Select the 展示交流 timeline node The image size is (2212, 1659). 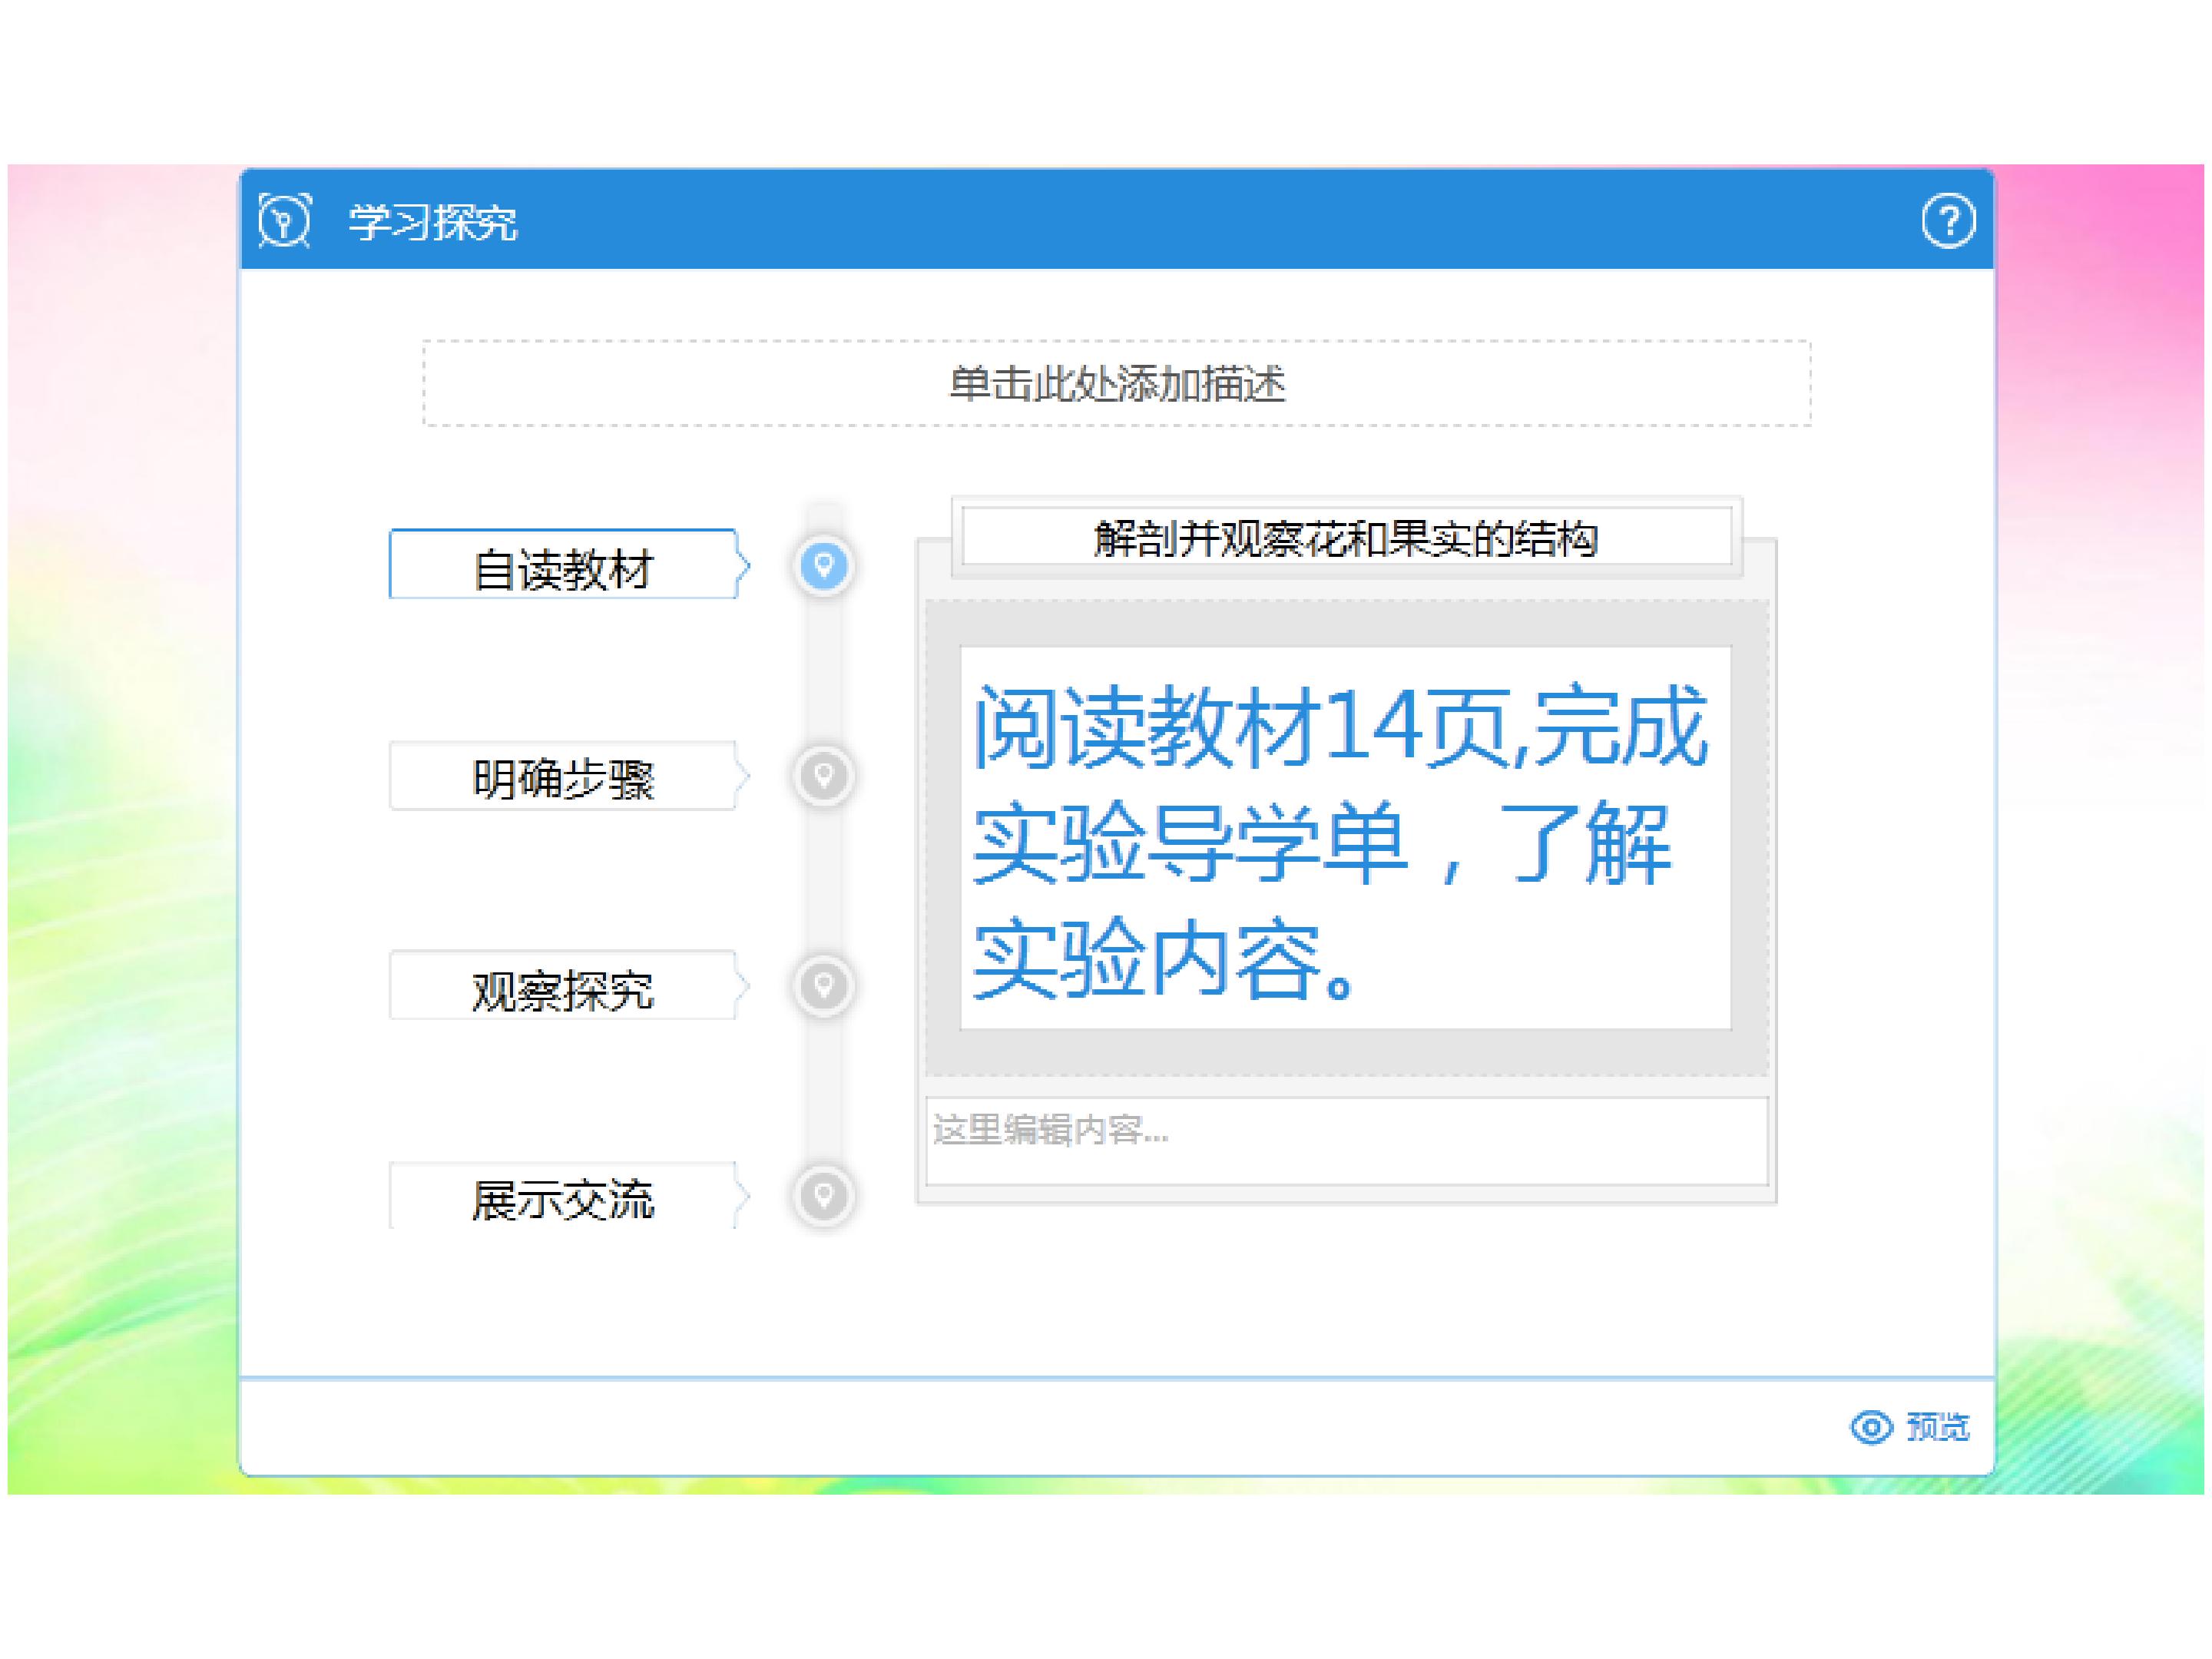click(x=823, y=1196)
